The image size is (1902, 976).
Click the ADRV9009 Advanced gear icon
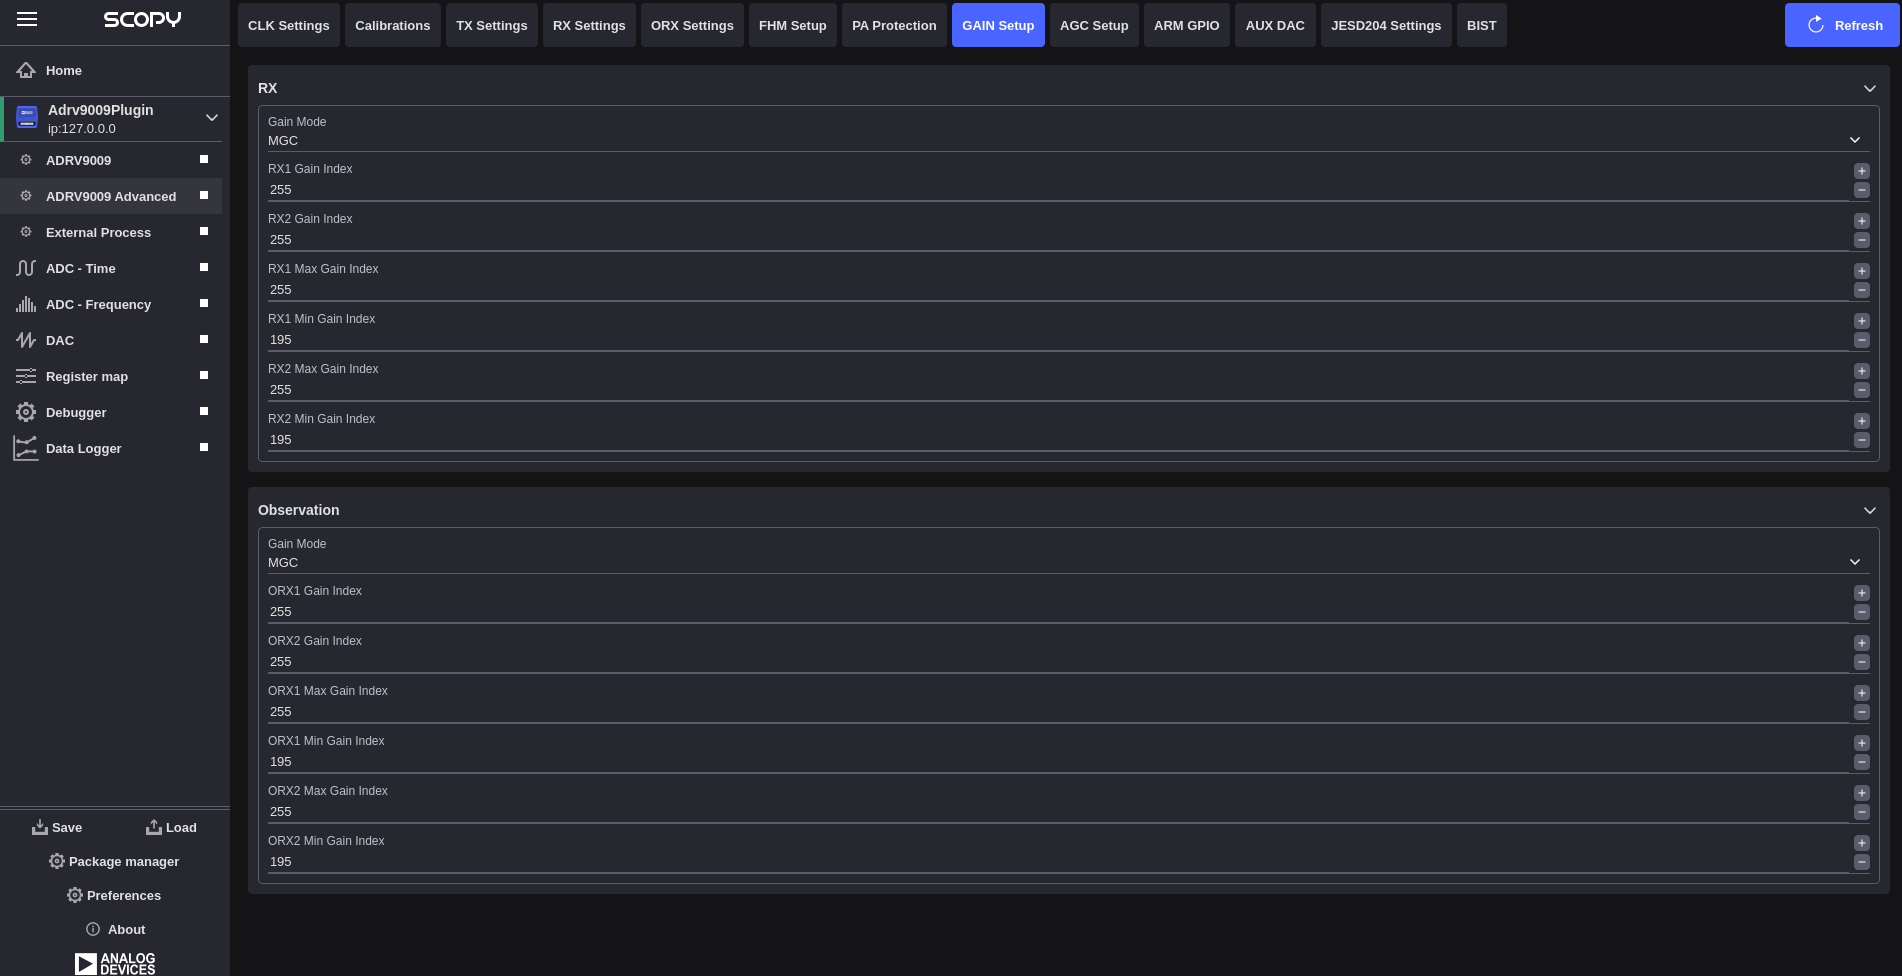coord(26,196)
